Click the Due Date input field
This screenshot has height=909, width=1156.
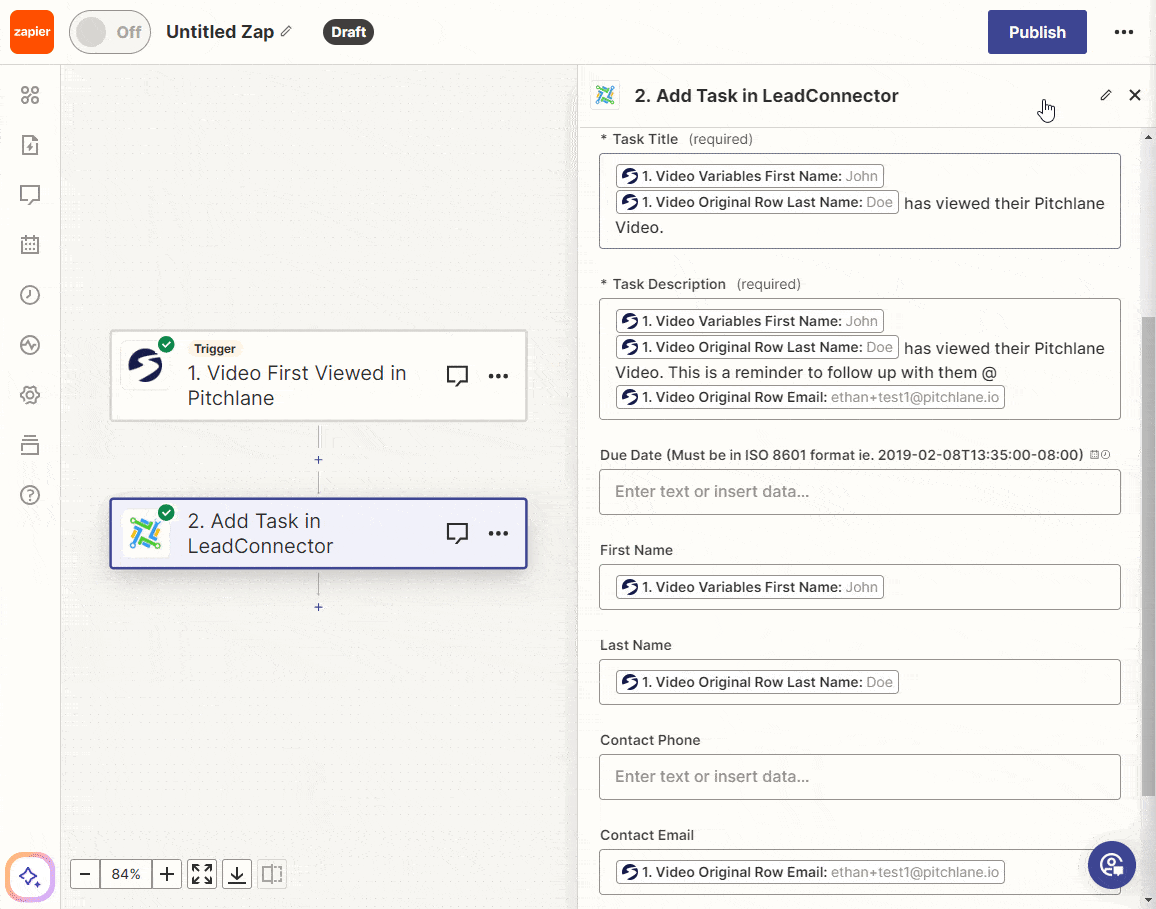coord(860,492)
